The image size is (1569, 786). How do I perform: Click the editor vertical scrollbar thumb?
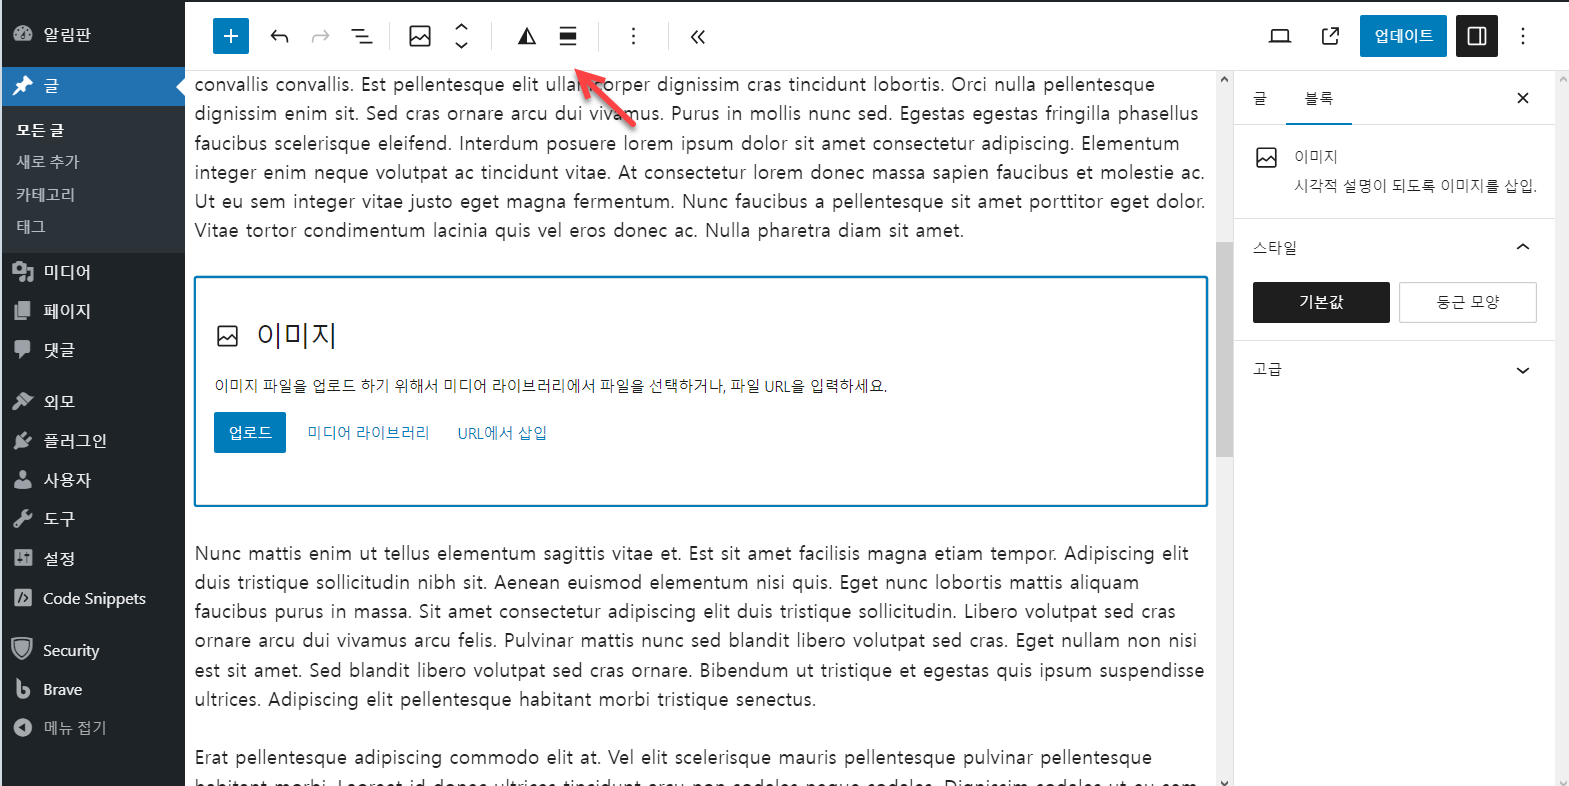tap(1224, 350)
